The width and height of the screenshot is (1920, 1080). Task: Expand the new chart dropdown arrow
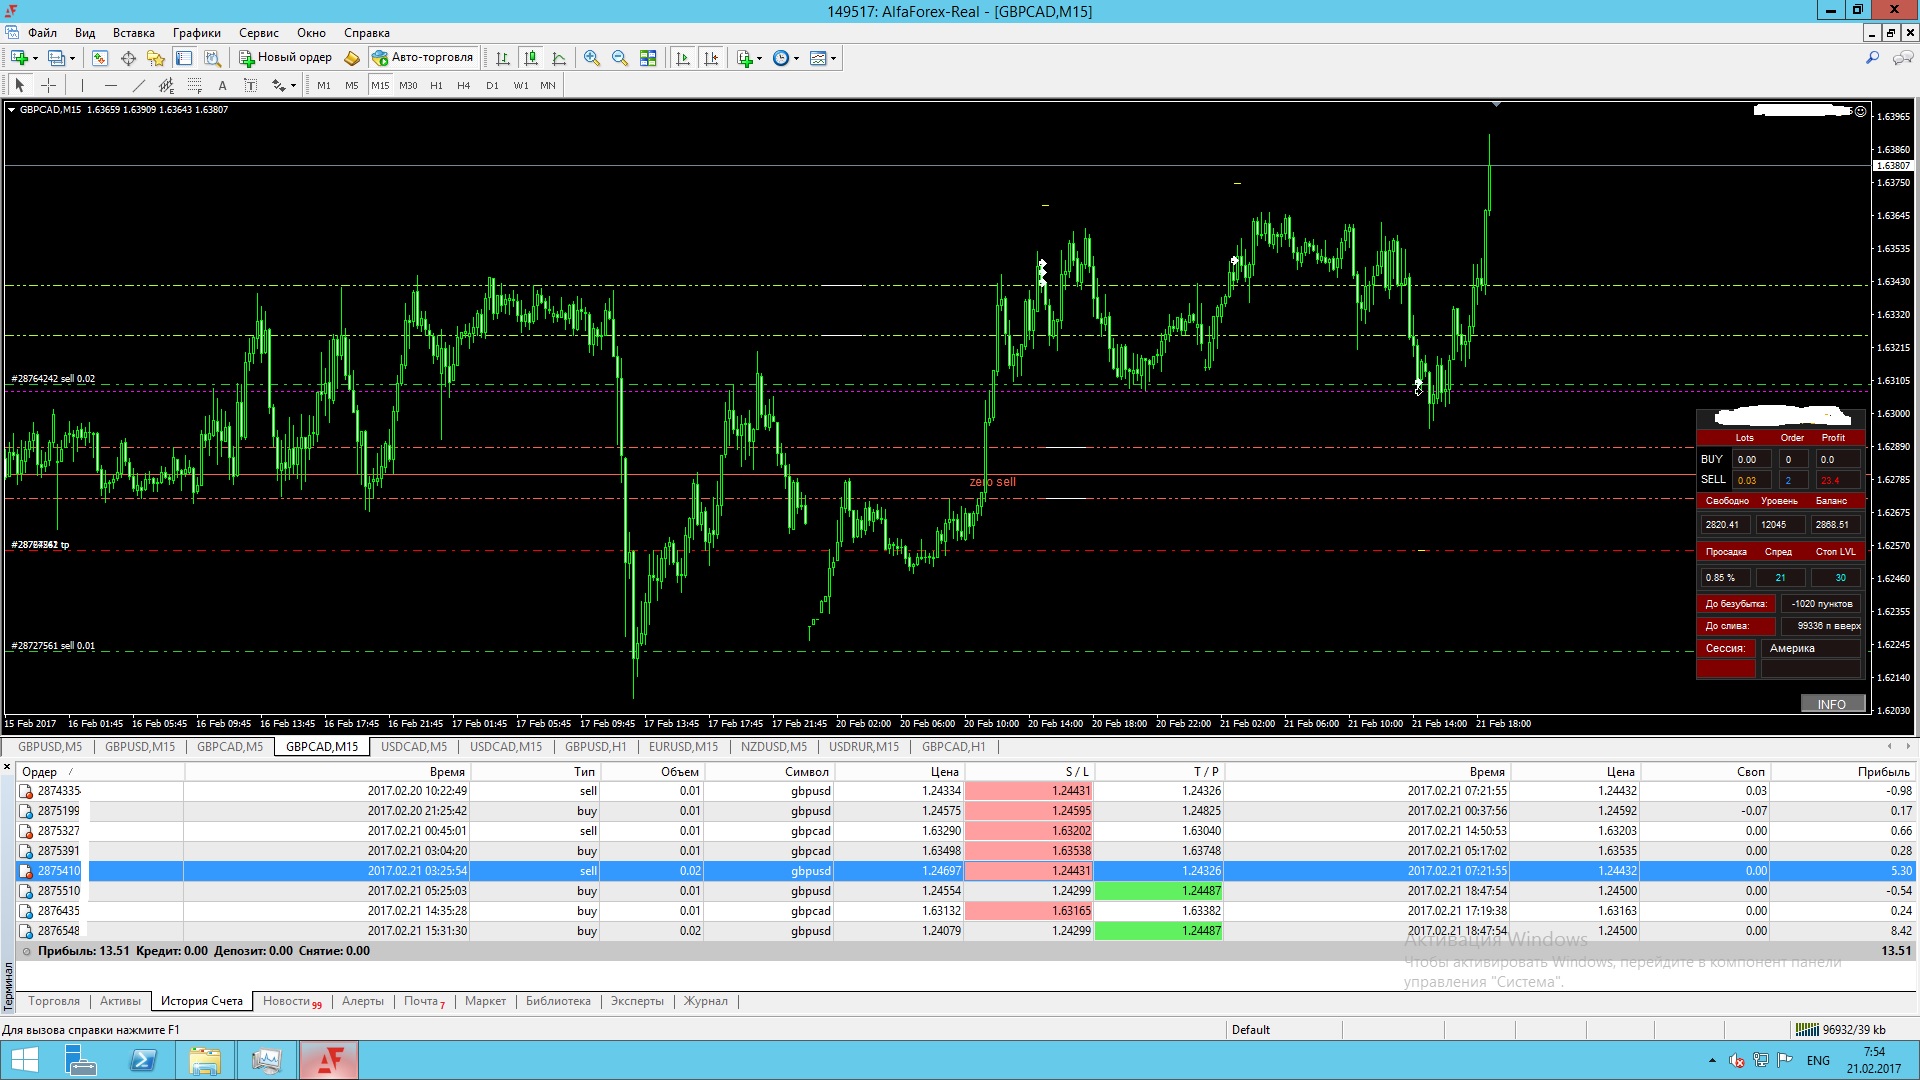35,58
